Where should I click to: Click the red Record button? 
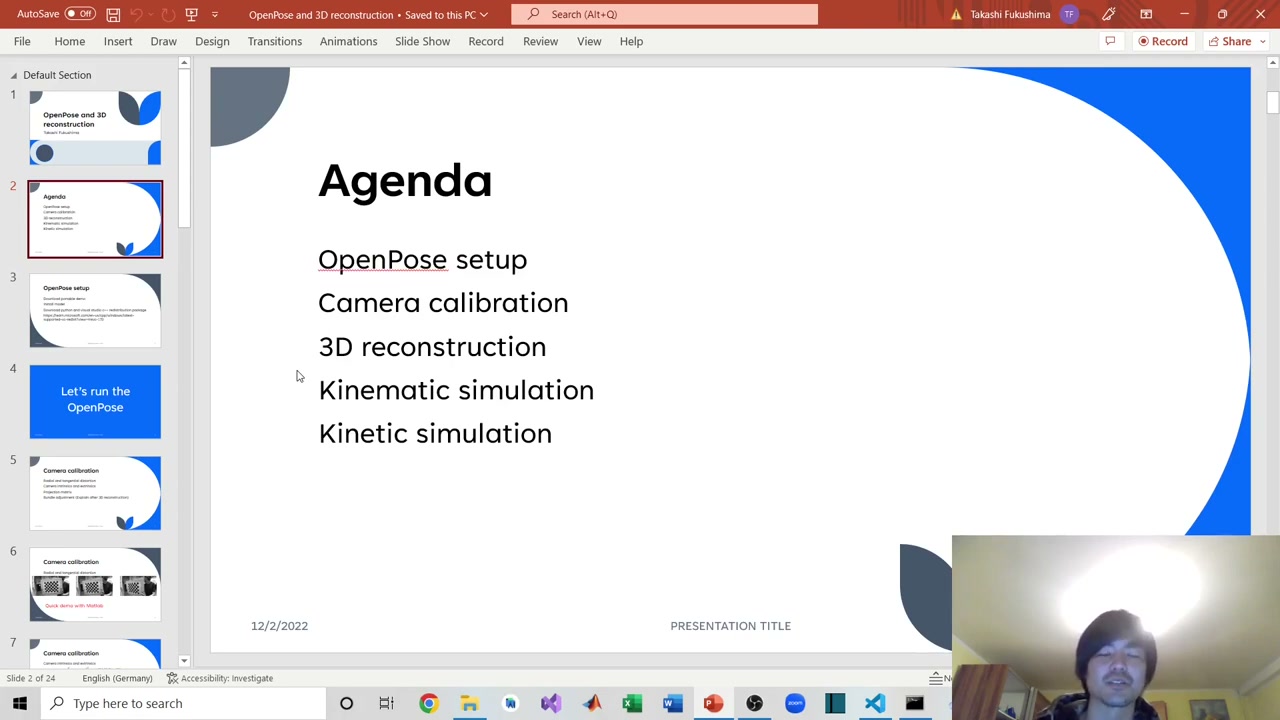1163,41
